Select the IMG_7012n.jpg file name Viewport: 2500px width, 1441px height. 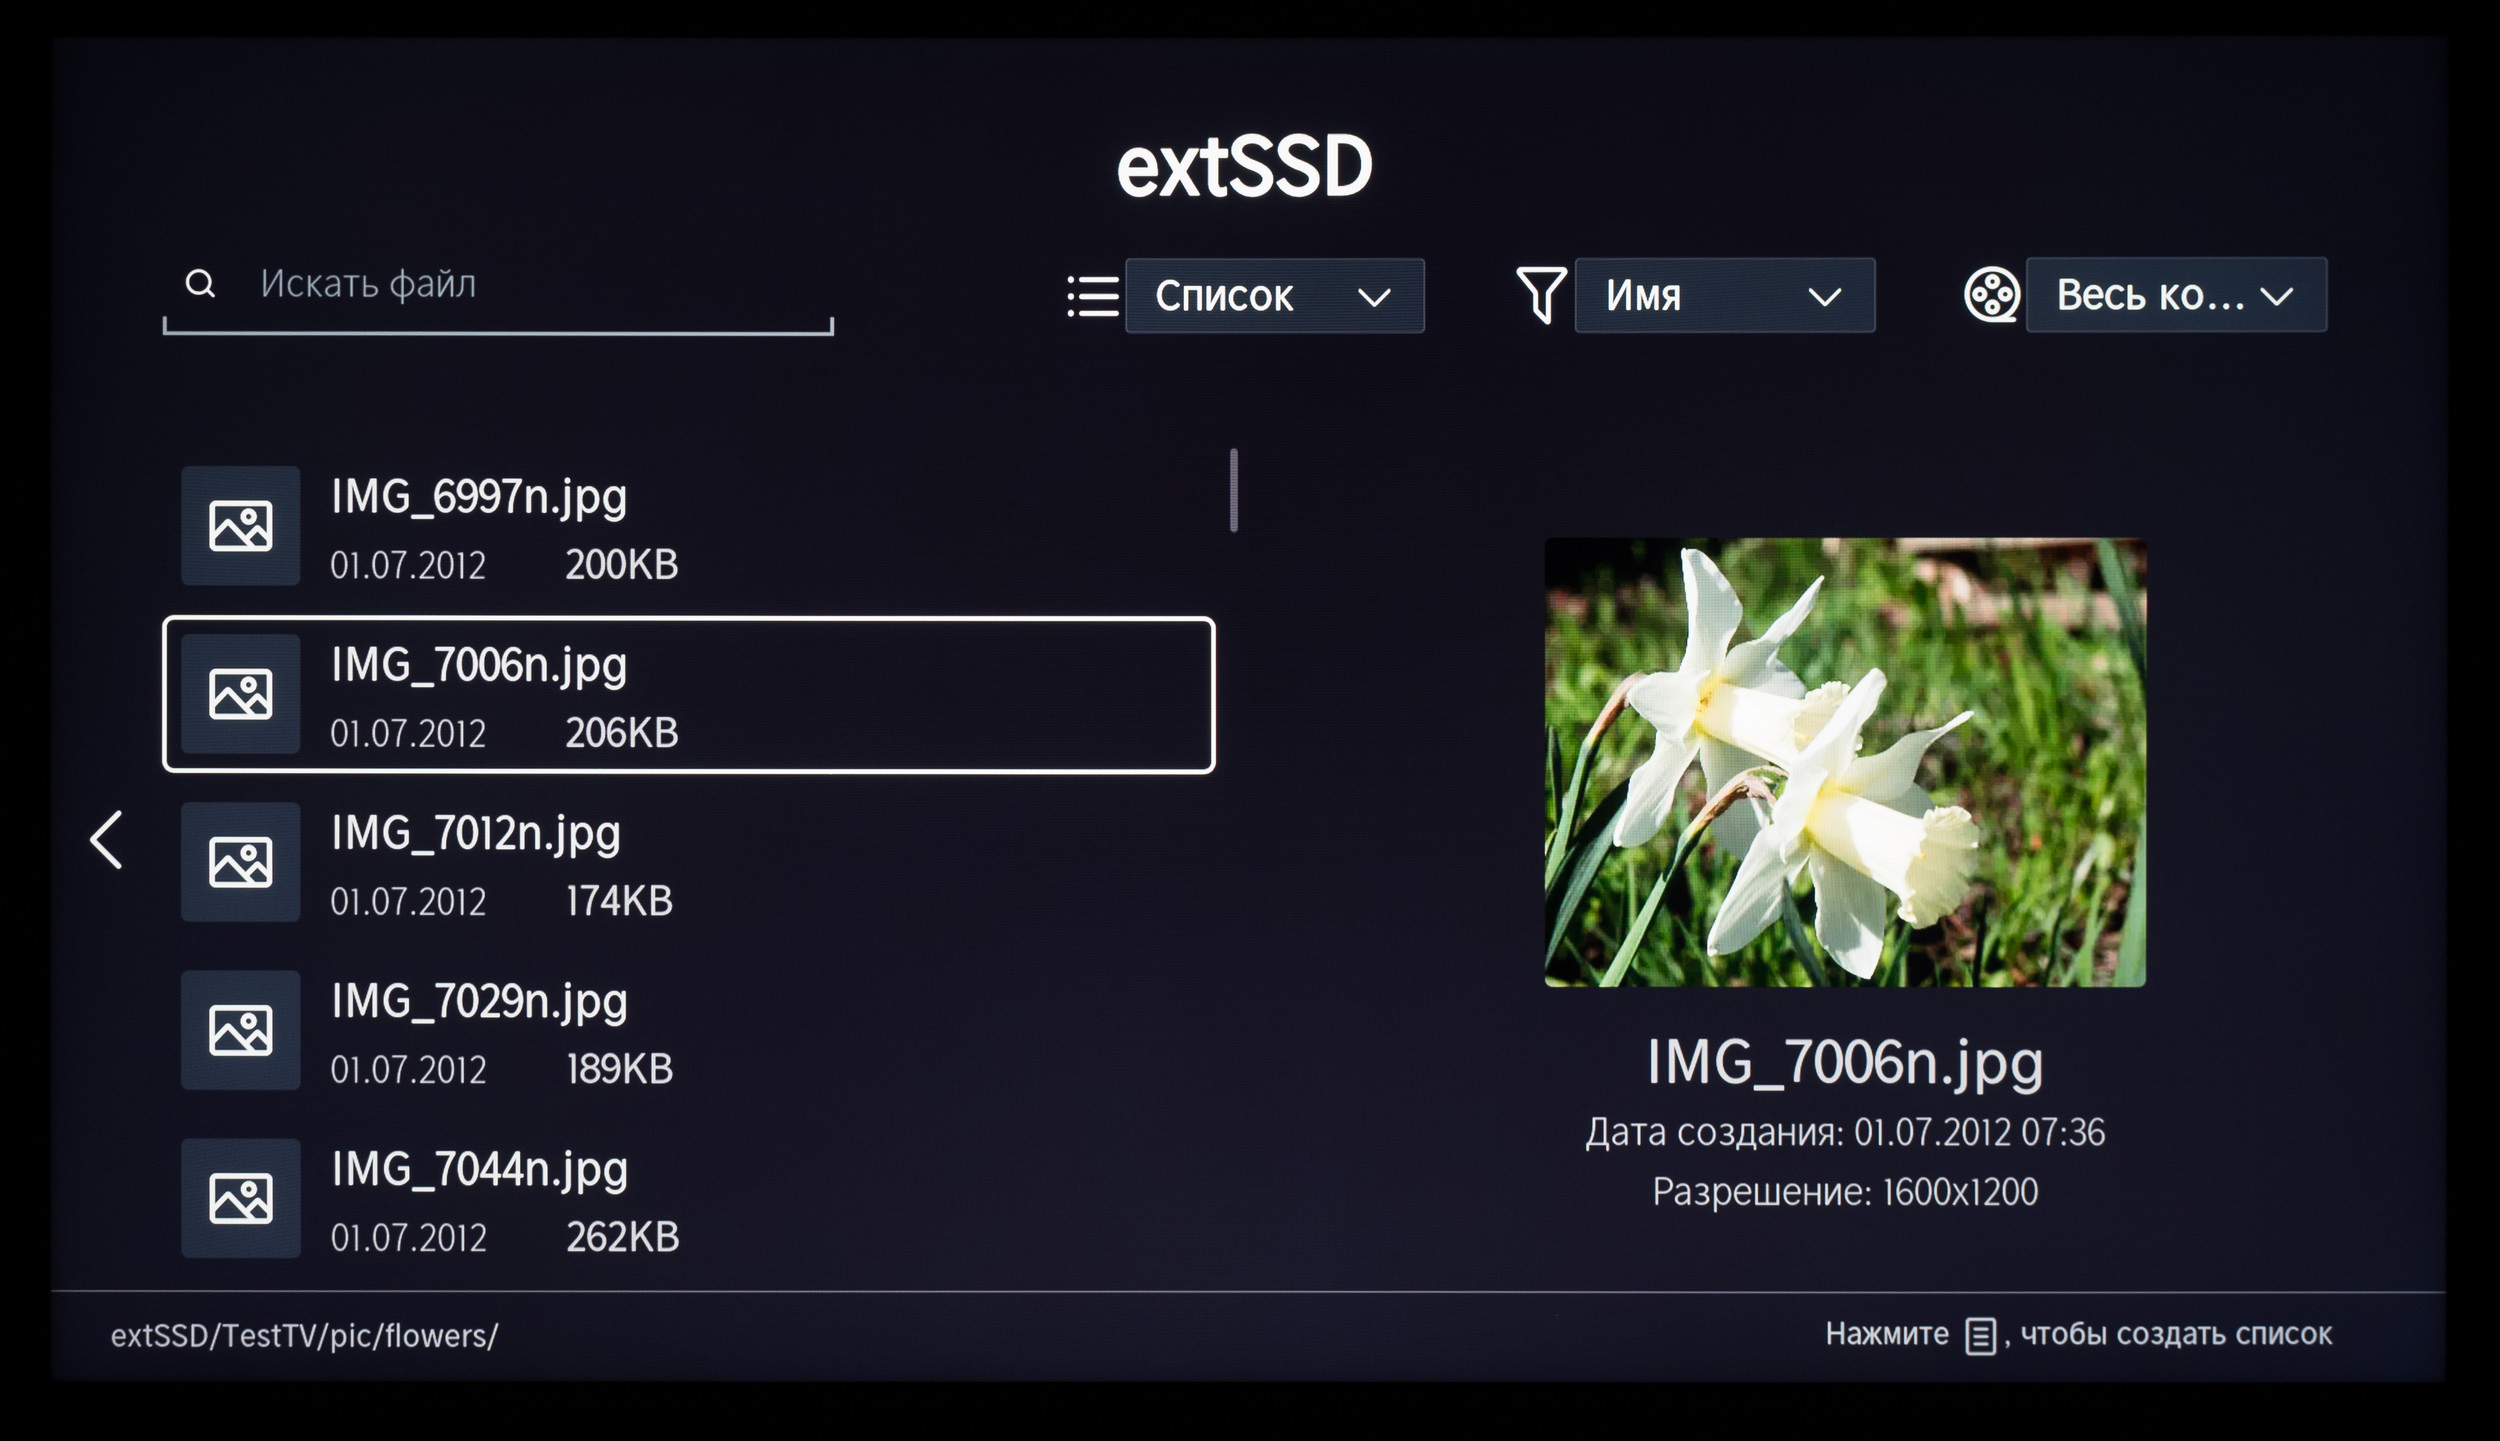tap(476, 833)
